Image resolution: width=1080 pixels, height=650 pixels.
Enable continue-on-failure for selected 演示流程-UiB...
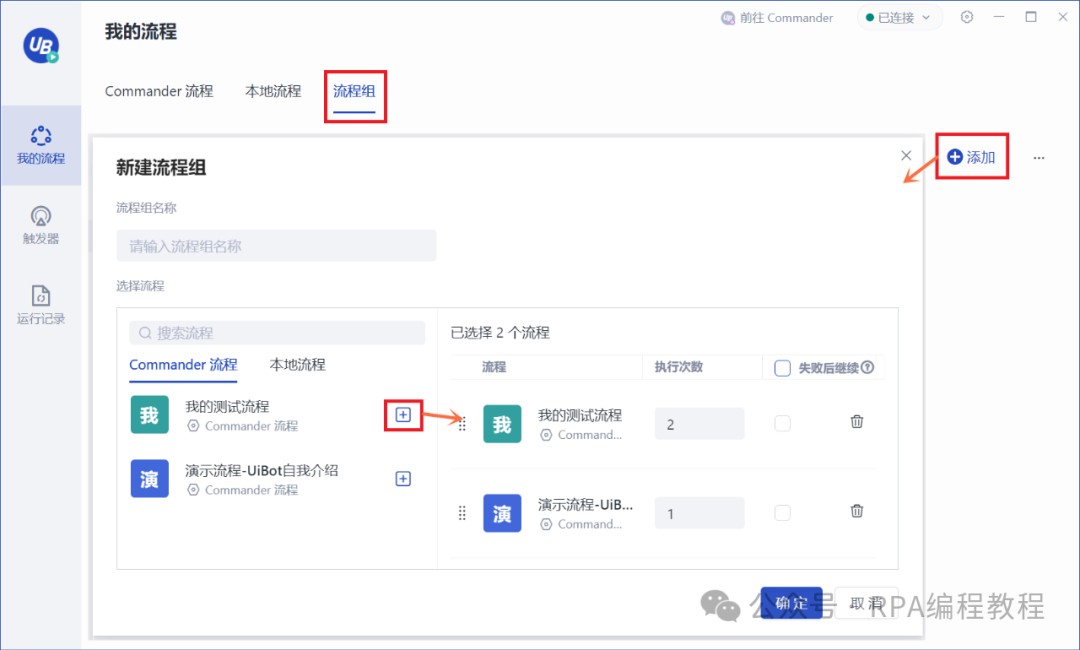coord(782,513)
